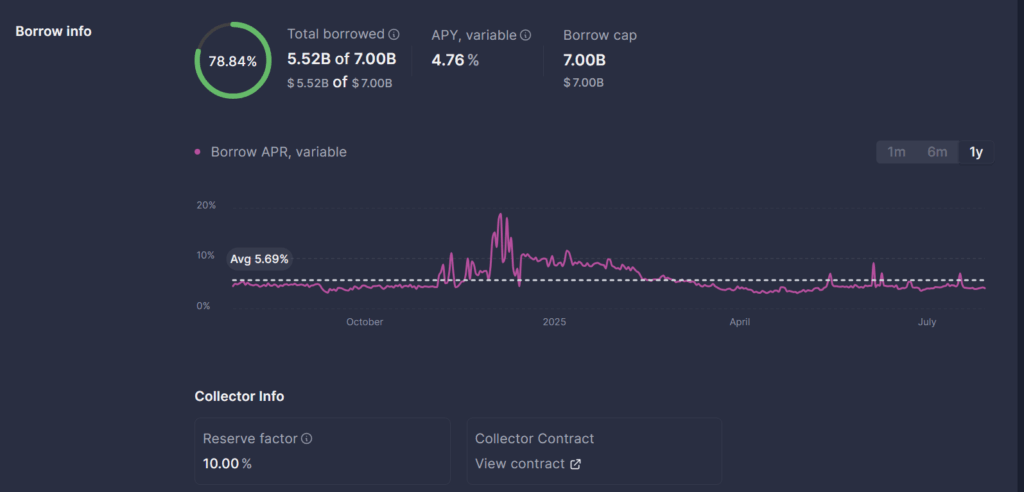Click the October label on chart axis
The image size is (1024, 492).
tap(364, 322)
